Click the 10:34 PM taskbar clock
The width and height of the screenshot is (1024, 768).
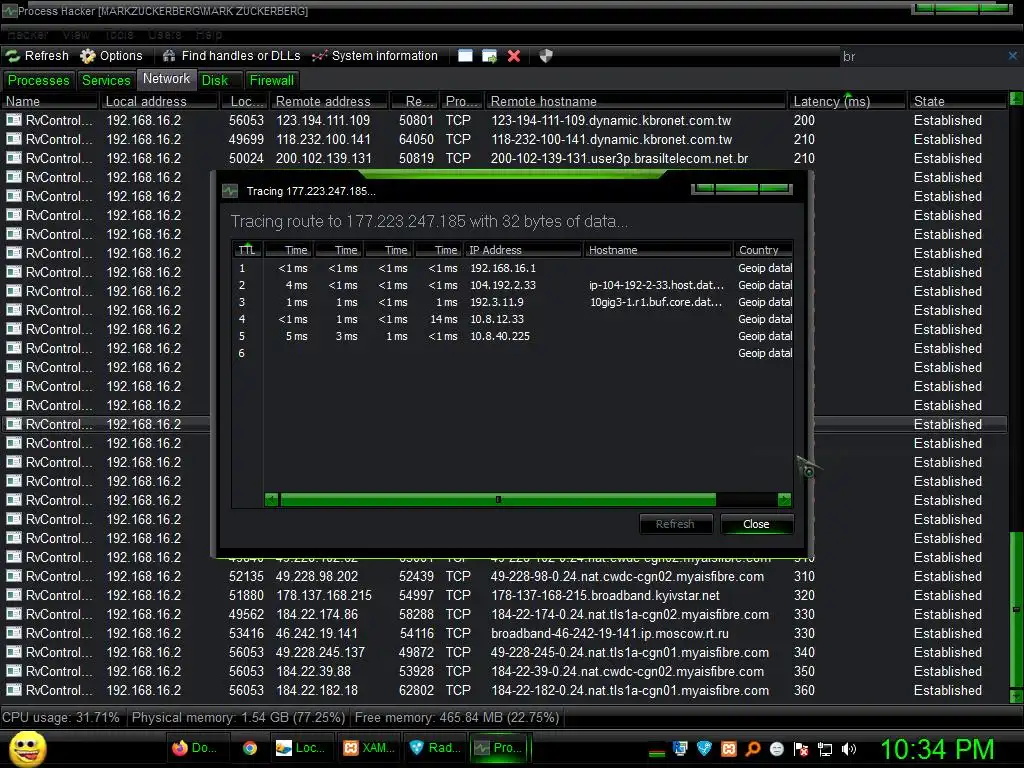tap(938, 749)
